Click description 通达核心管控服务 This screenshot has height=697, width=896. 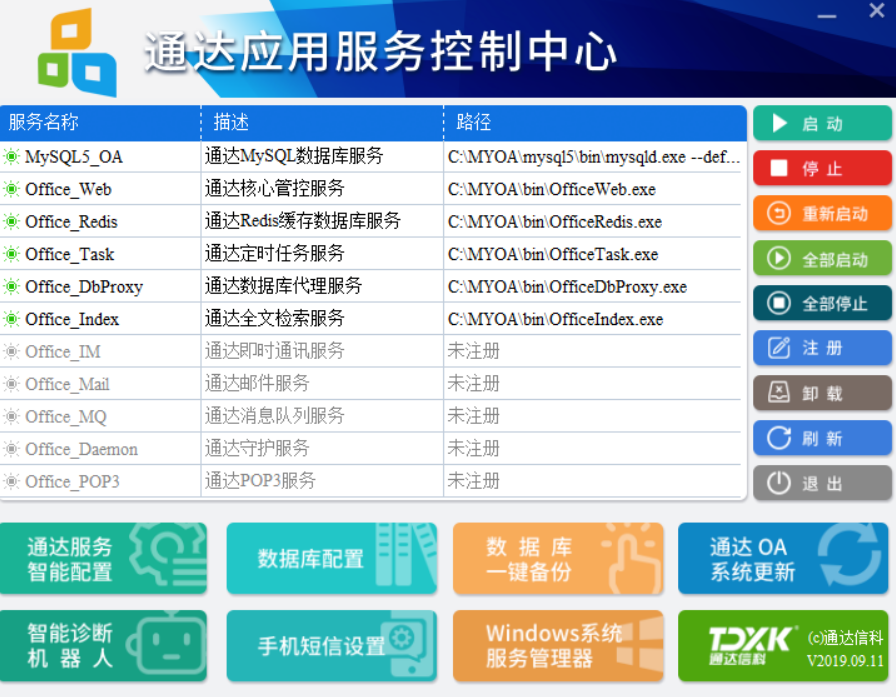pyautogui.click(x=274, y=189)
